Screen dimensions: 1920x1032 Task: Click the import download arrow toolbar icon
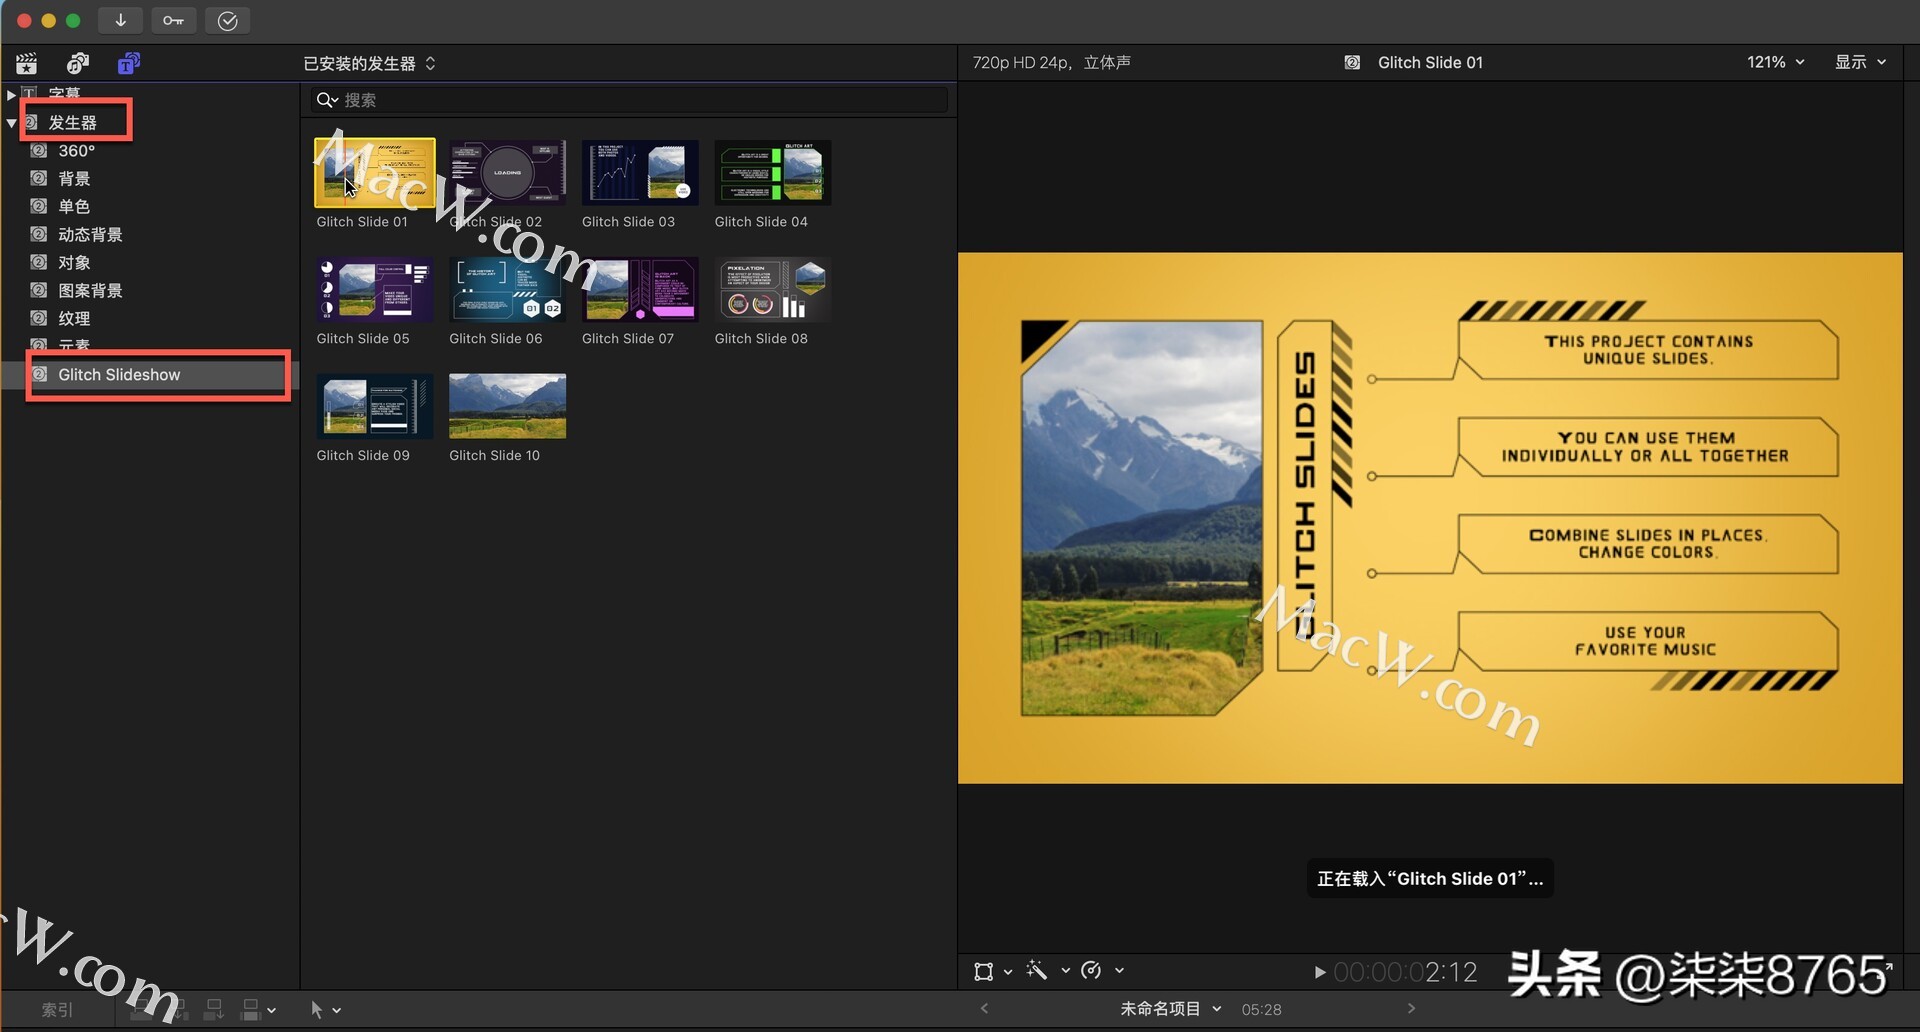(x=120, y=20)
